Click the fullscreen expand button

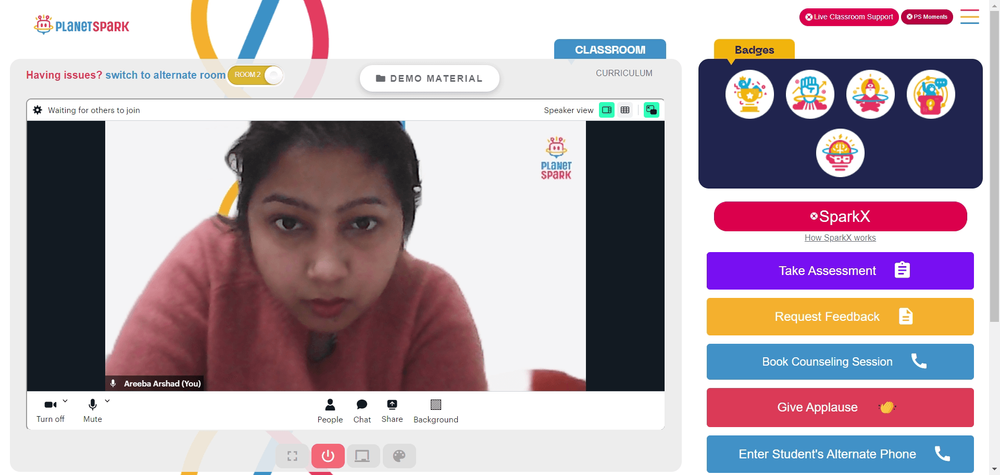pyautogui.click(x=292, y=456)
